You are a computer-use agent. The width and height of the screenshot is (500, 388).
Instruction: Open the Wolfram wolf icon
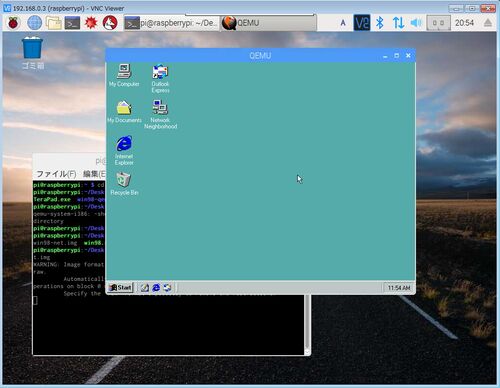coord(110,23)
